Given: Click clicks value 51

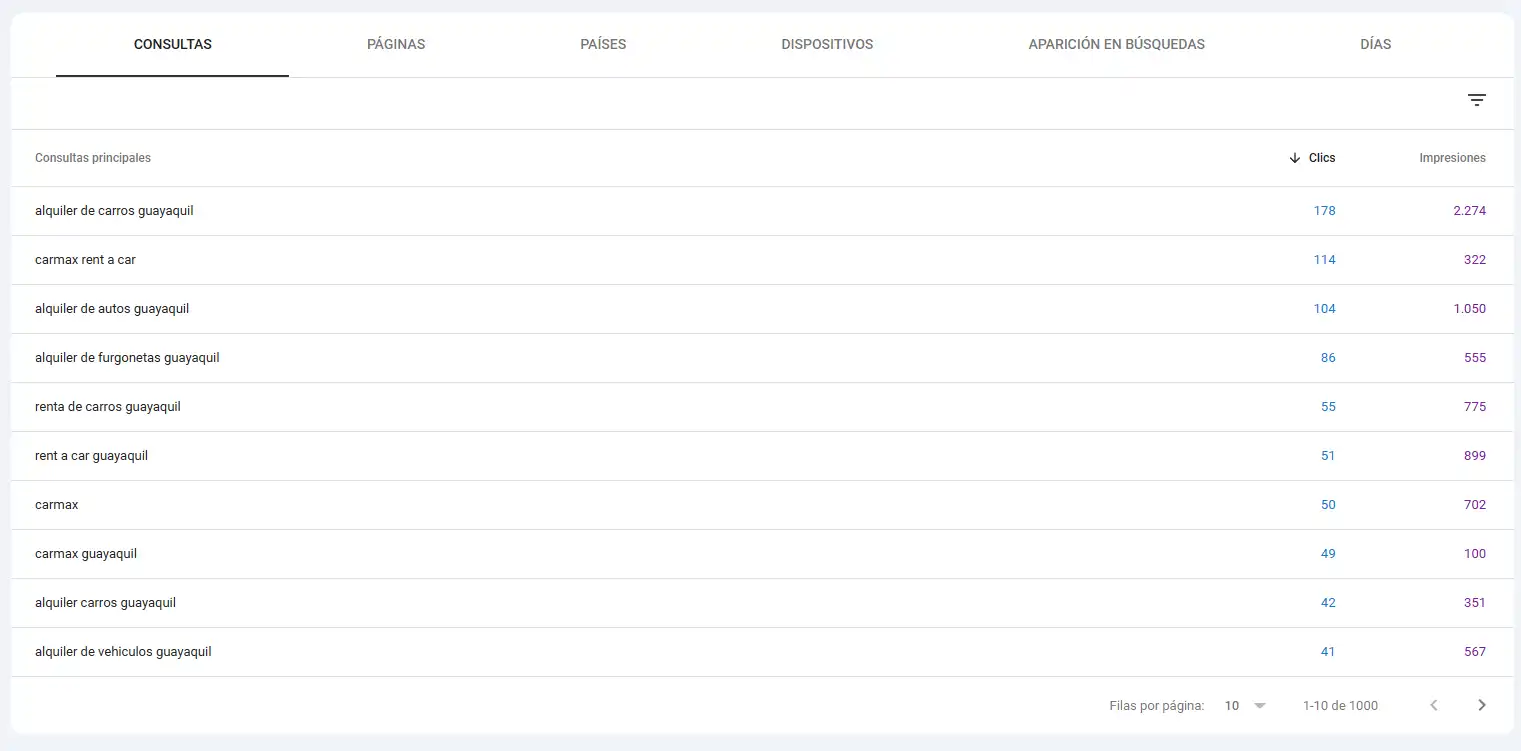Looking at the screenshot, I should coord(1328,456).
